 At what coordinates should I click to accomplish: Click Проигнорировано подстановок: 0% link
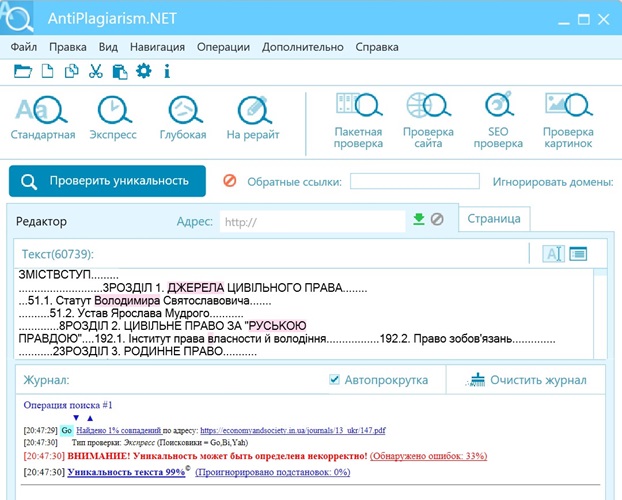click(273, 472)
